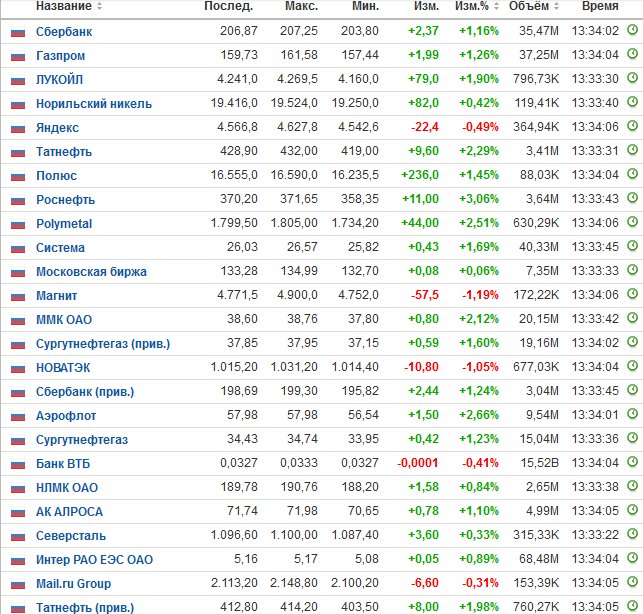Open the НЛМК ОАО stock link
The image size is (643, 614).
pos(67,488)
